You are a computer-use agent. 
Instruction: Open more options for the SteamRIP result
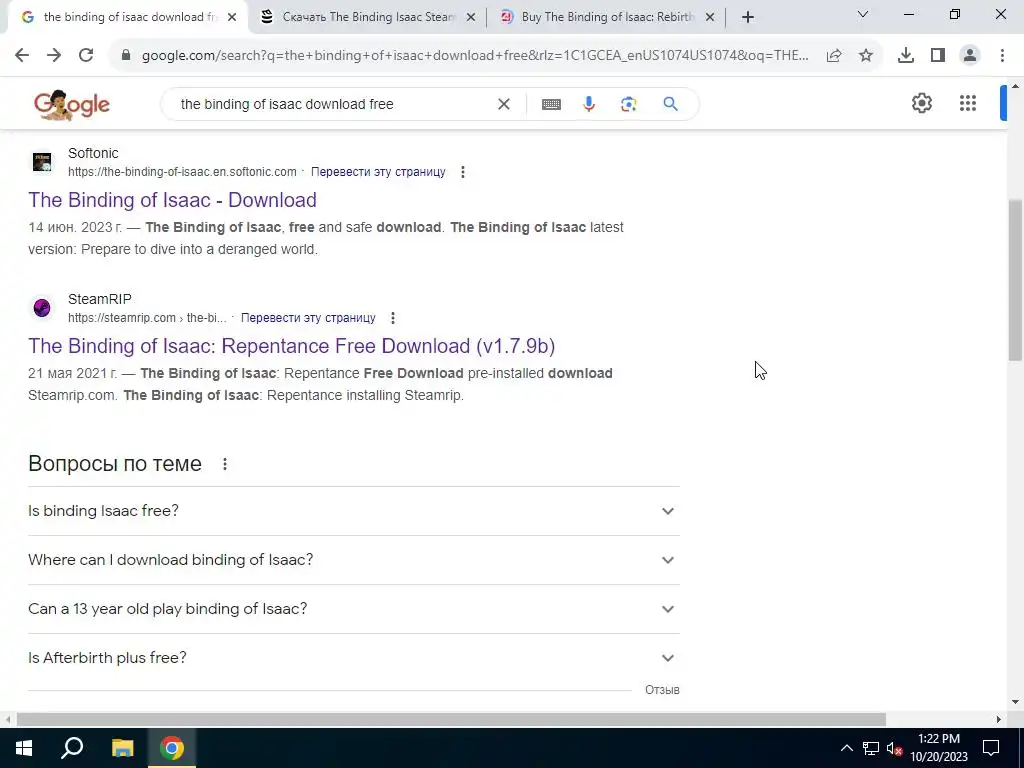(392, 318)
